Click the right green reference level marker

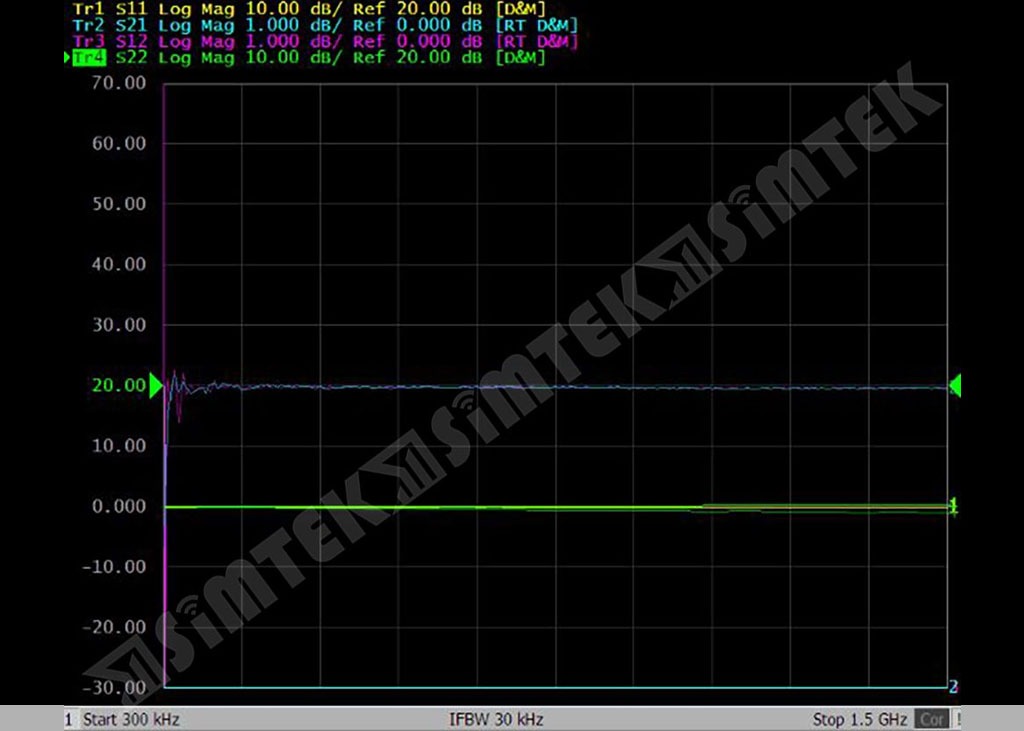pyautogui.click(x=955, y=385)
